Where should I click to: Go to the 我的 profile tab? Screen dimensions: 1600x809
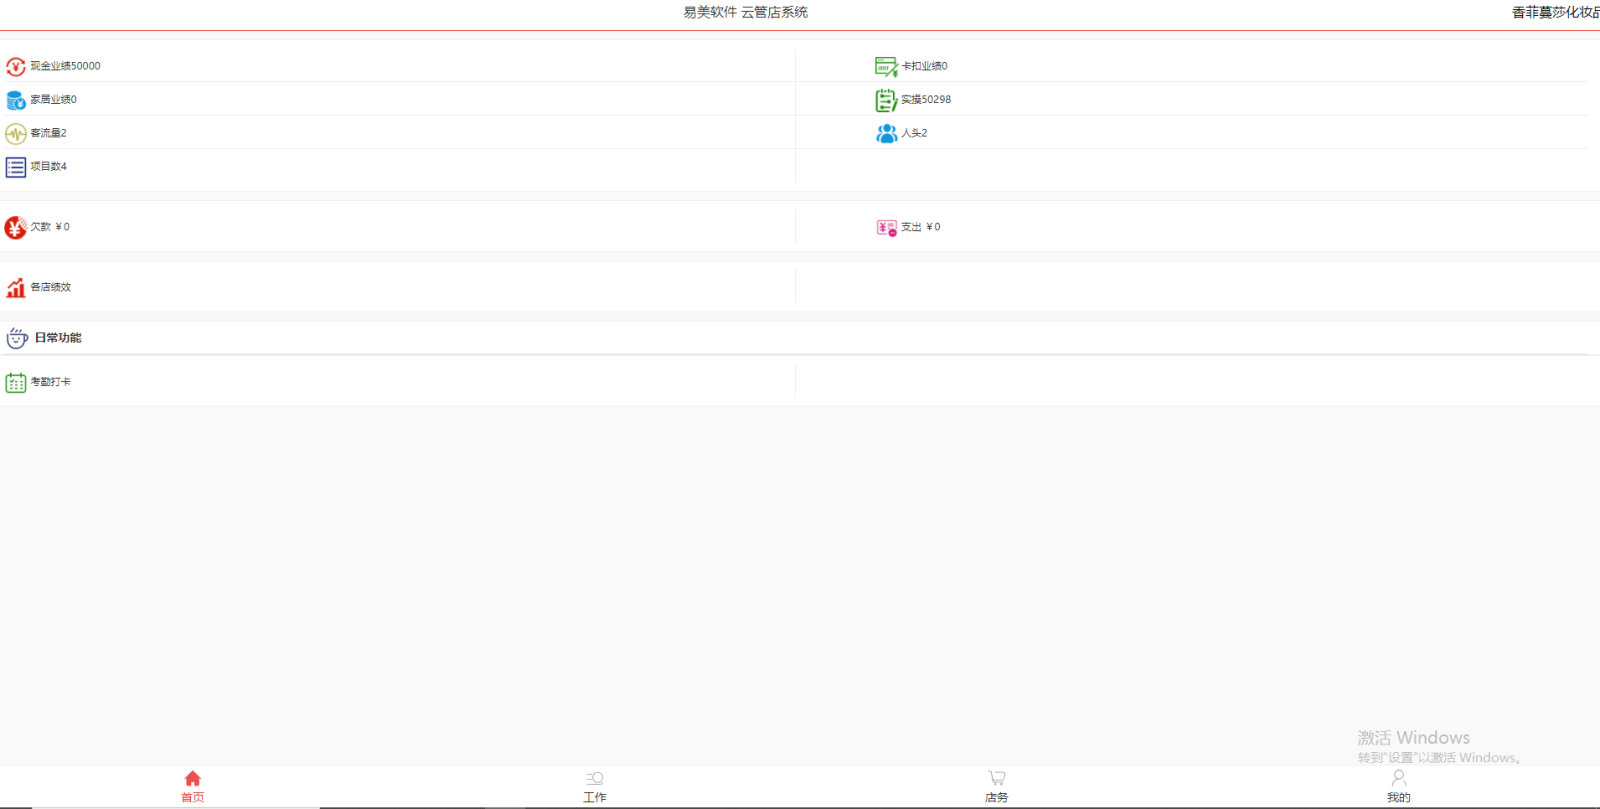pyautogui.click(x=1398, y=786)
